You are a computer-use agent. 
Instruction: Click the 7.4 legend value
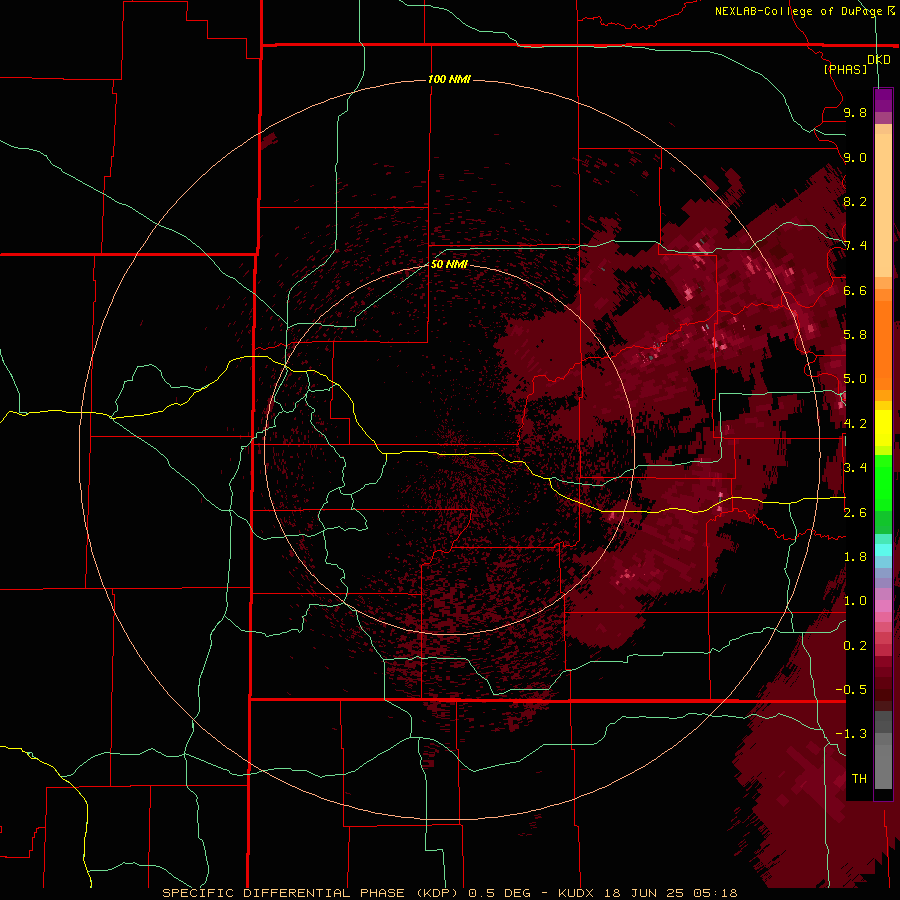855,246
